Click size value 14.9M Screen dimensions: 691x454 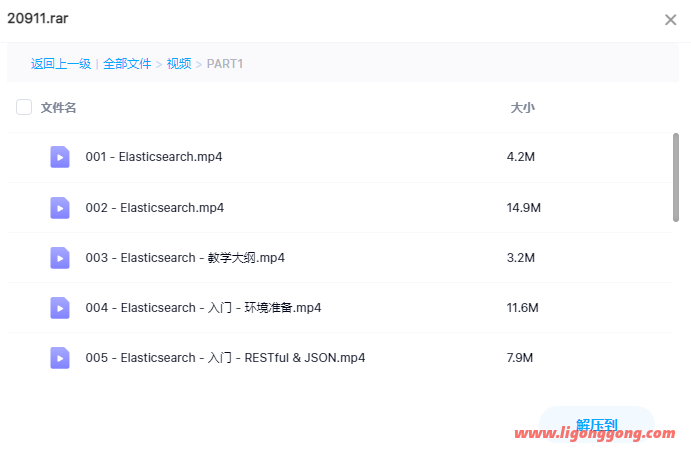(x=524, y=208)
